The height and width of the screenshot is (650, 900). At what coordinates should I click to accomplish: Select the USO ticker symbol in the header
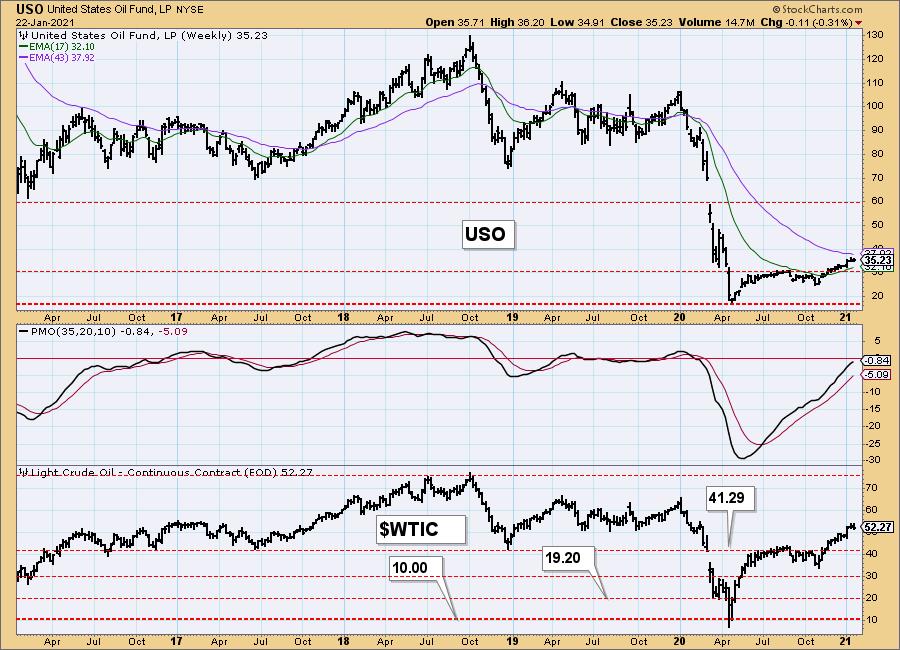[29, 10]
